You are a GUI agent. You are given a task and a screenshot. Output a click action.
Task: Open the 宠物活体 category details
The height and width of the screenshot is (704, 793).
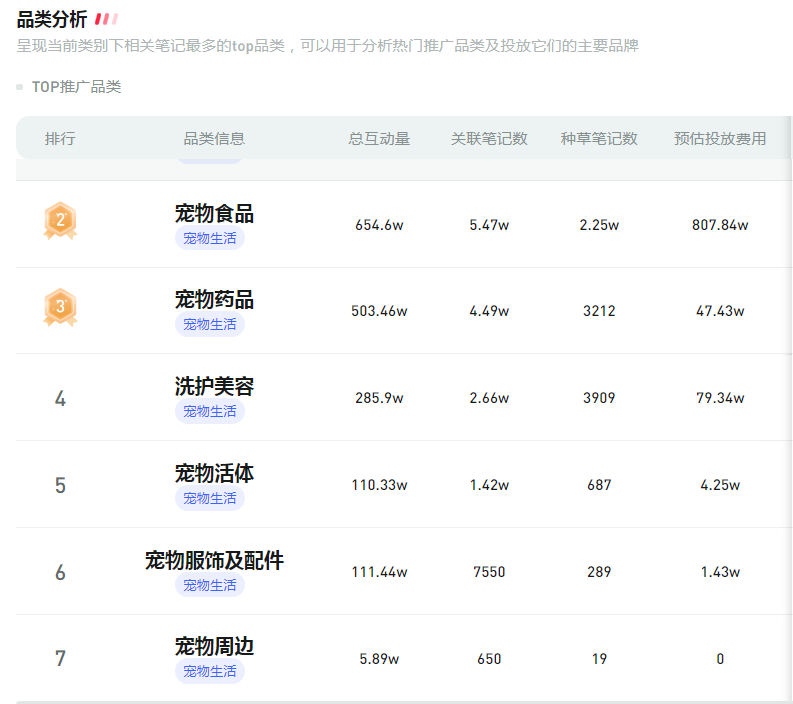[x=214, y=473]
